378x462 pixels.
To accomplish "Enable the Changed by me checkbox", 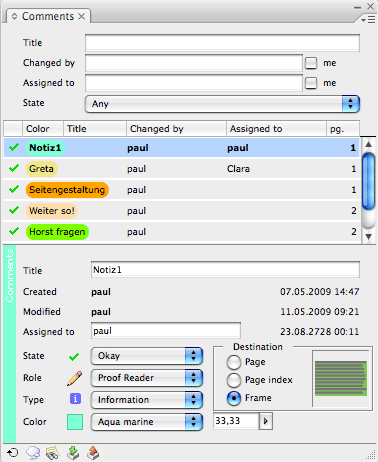I will click(x=311, y=63).
